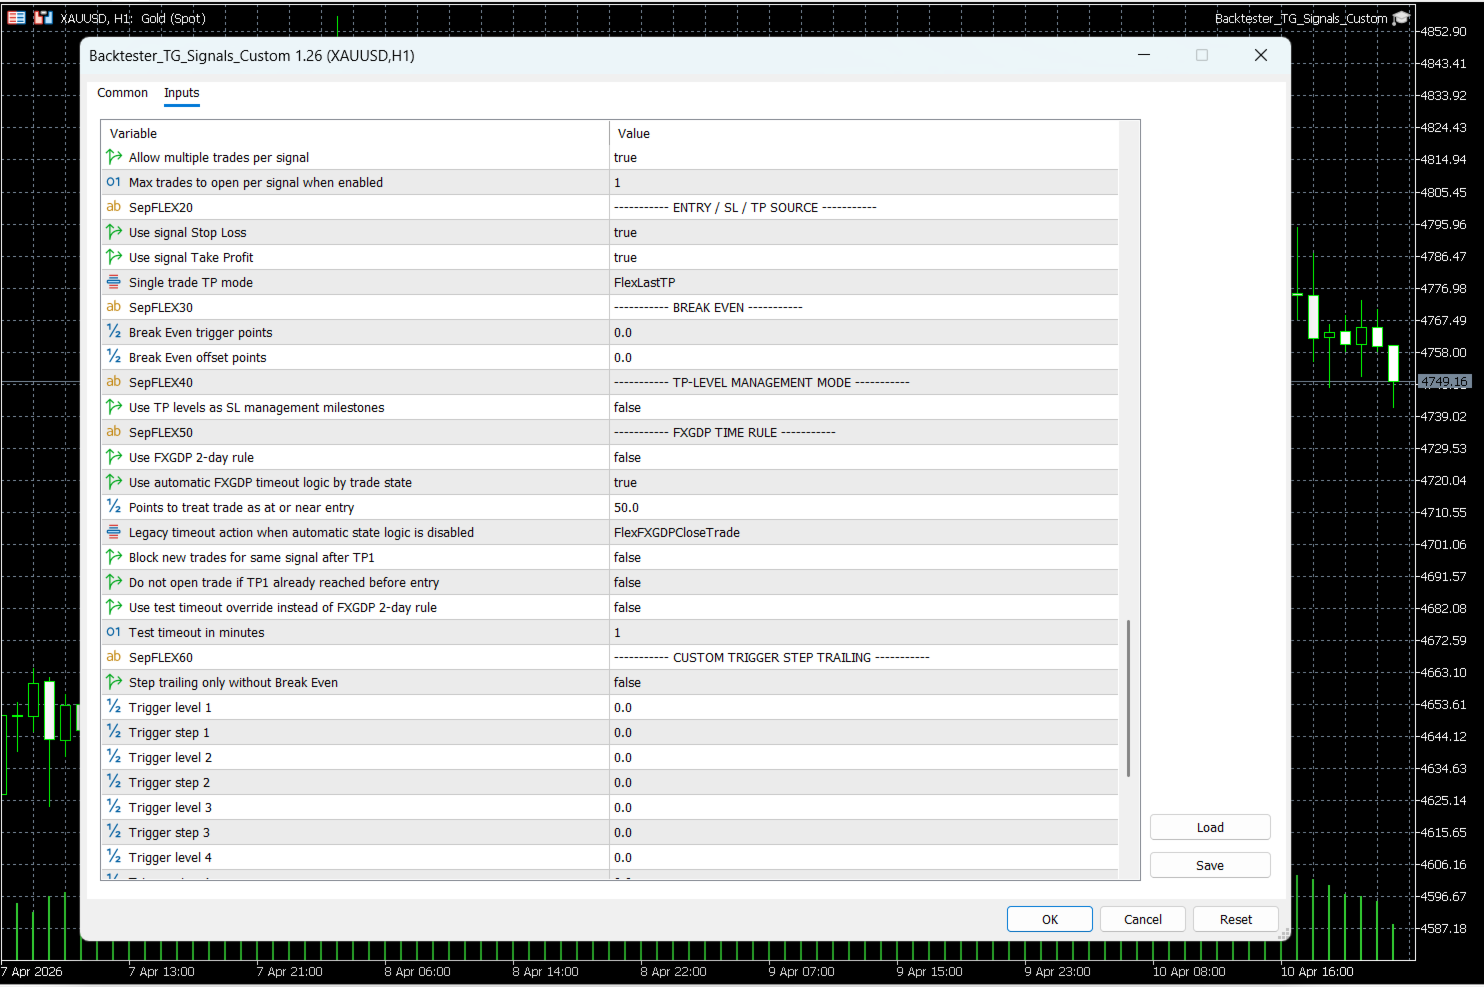The width and height of the screenshot is (1484, 987).
Task: Click the inputs list vertical scrollbar thumb
Action: pos(1129,698)
